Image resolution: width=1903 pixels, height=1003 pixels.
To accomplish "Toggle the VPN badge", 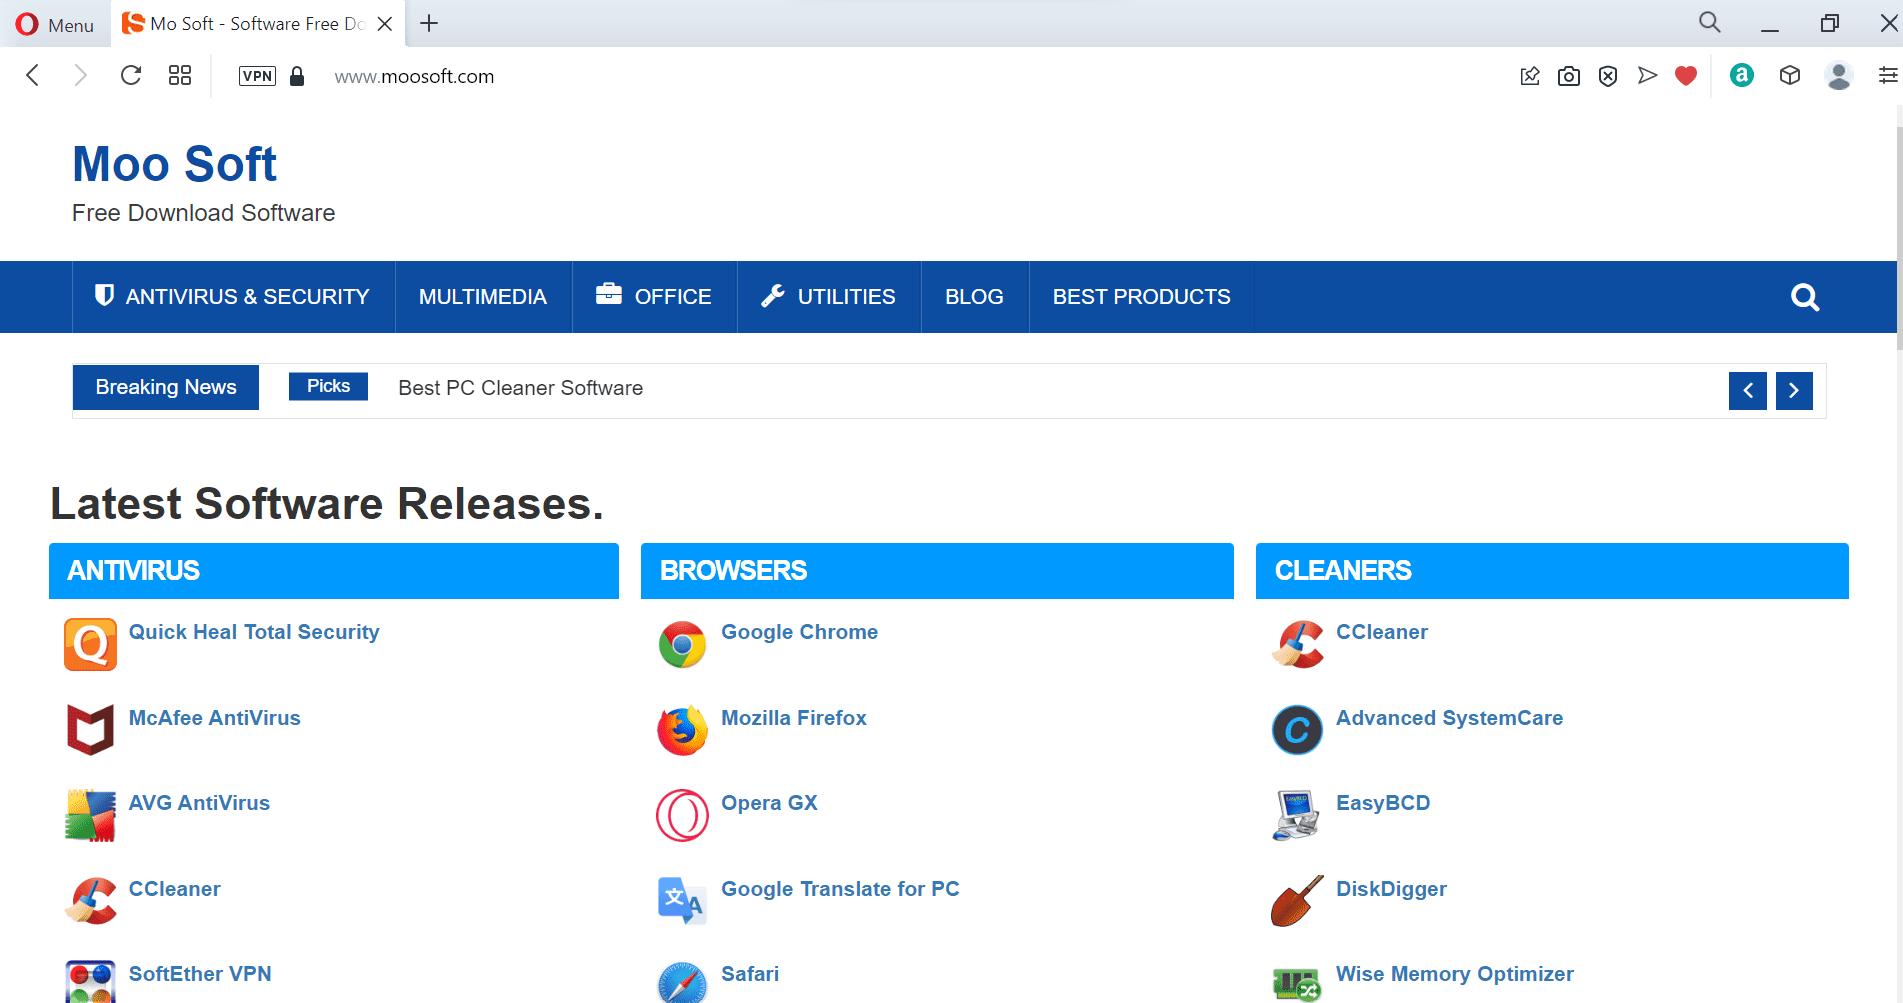I will click(257, 76).
